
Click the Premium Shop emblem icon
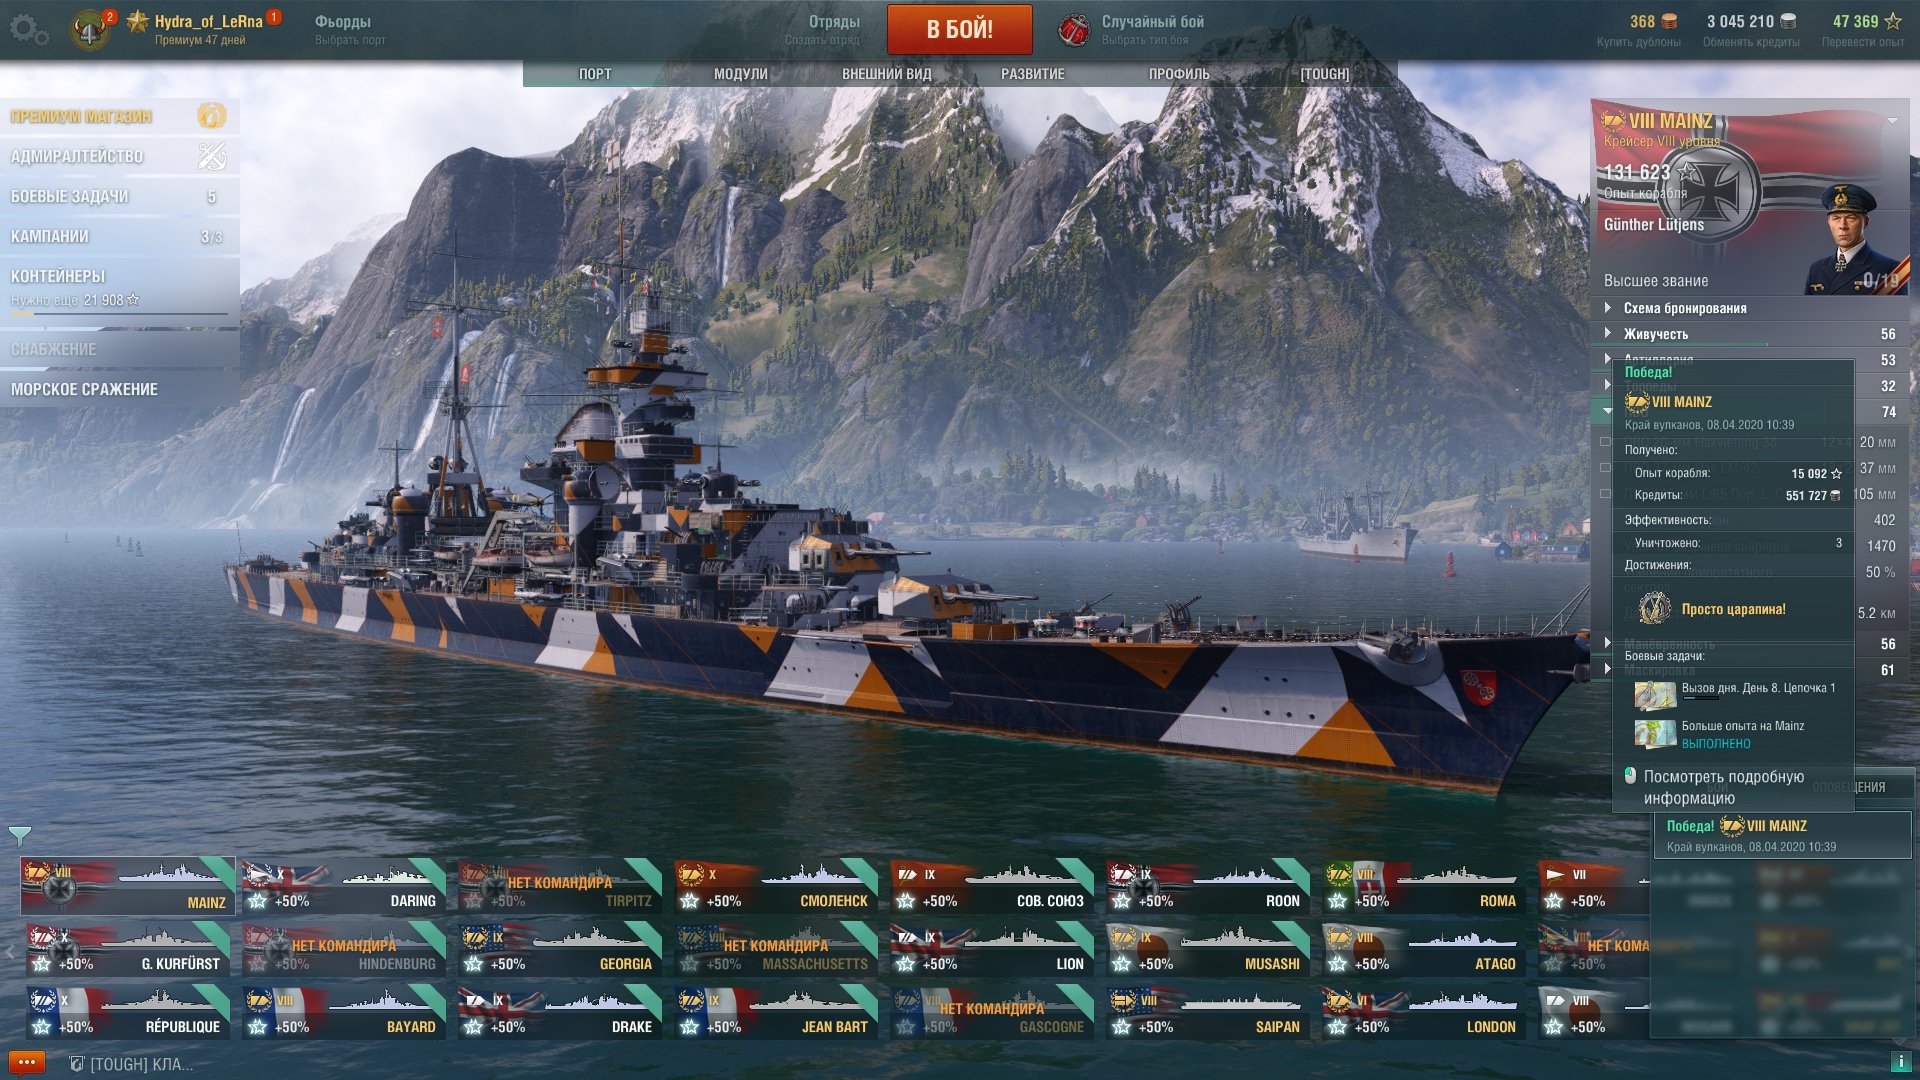[x=212, y=116]
